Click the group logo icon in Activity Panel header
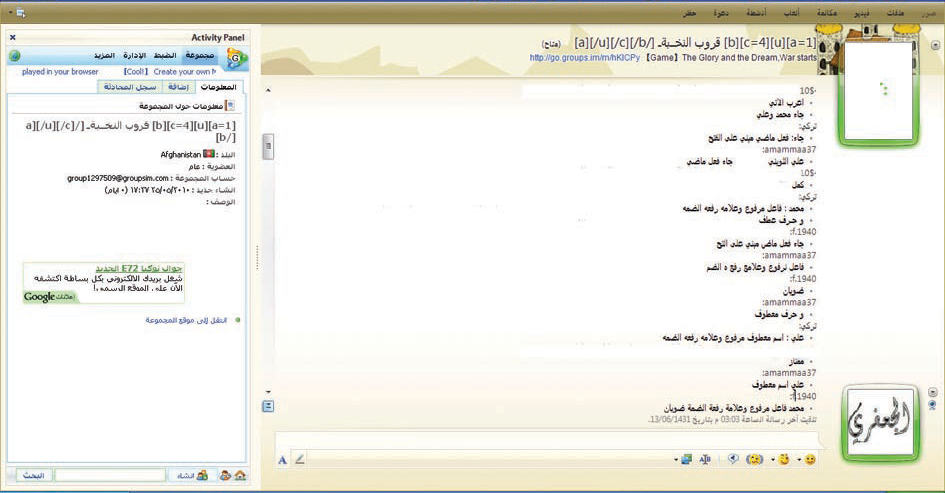 pyautogui.click(x=236, y=59)
